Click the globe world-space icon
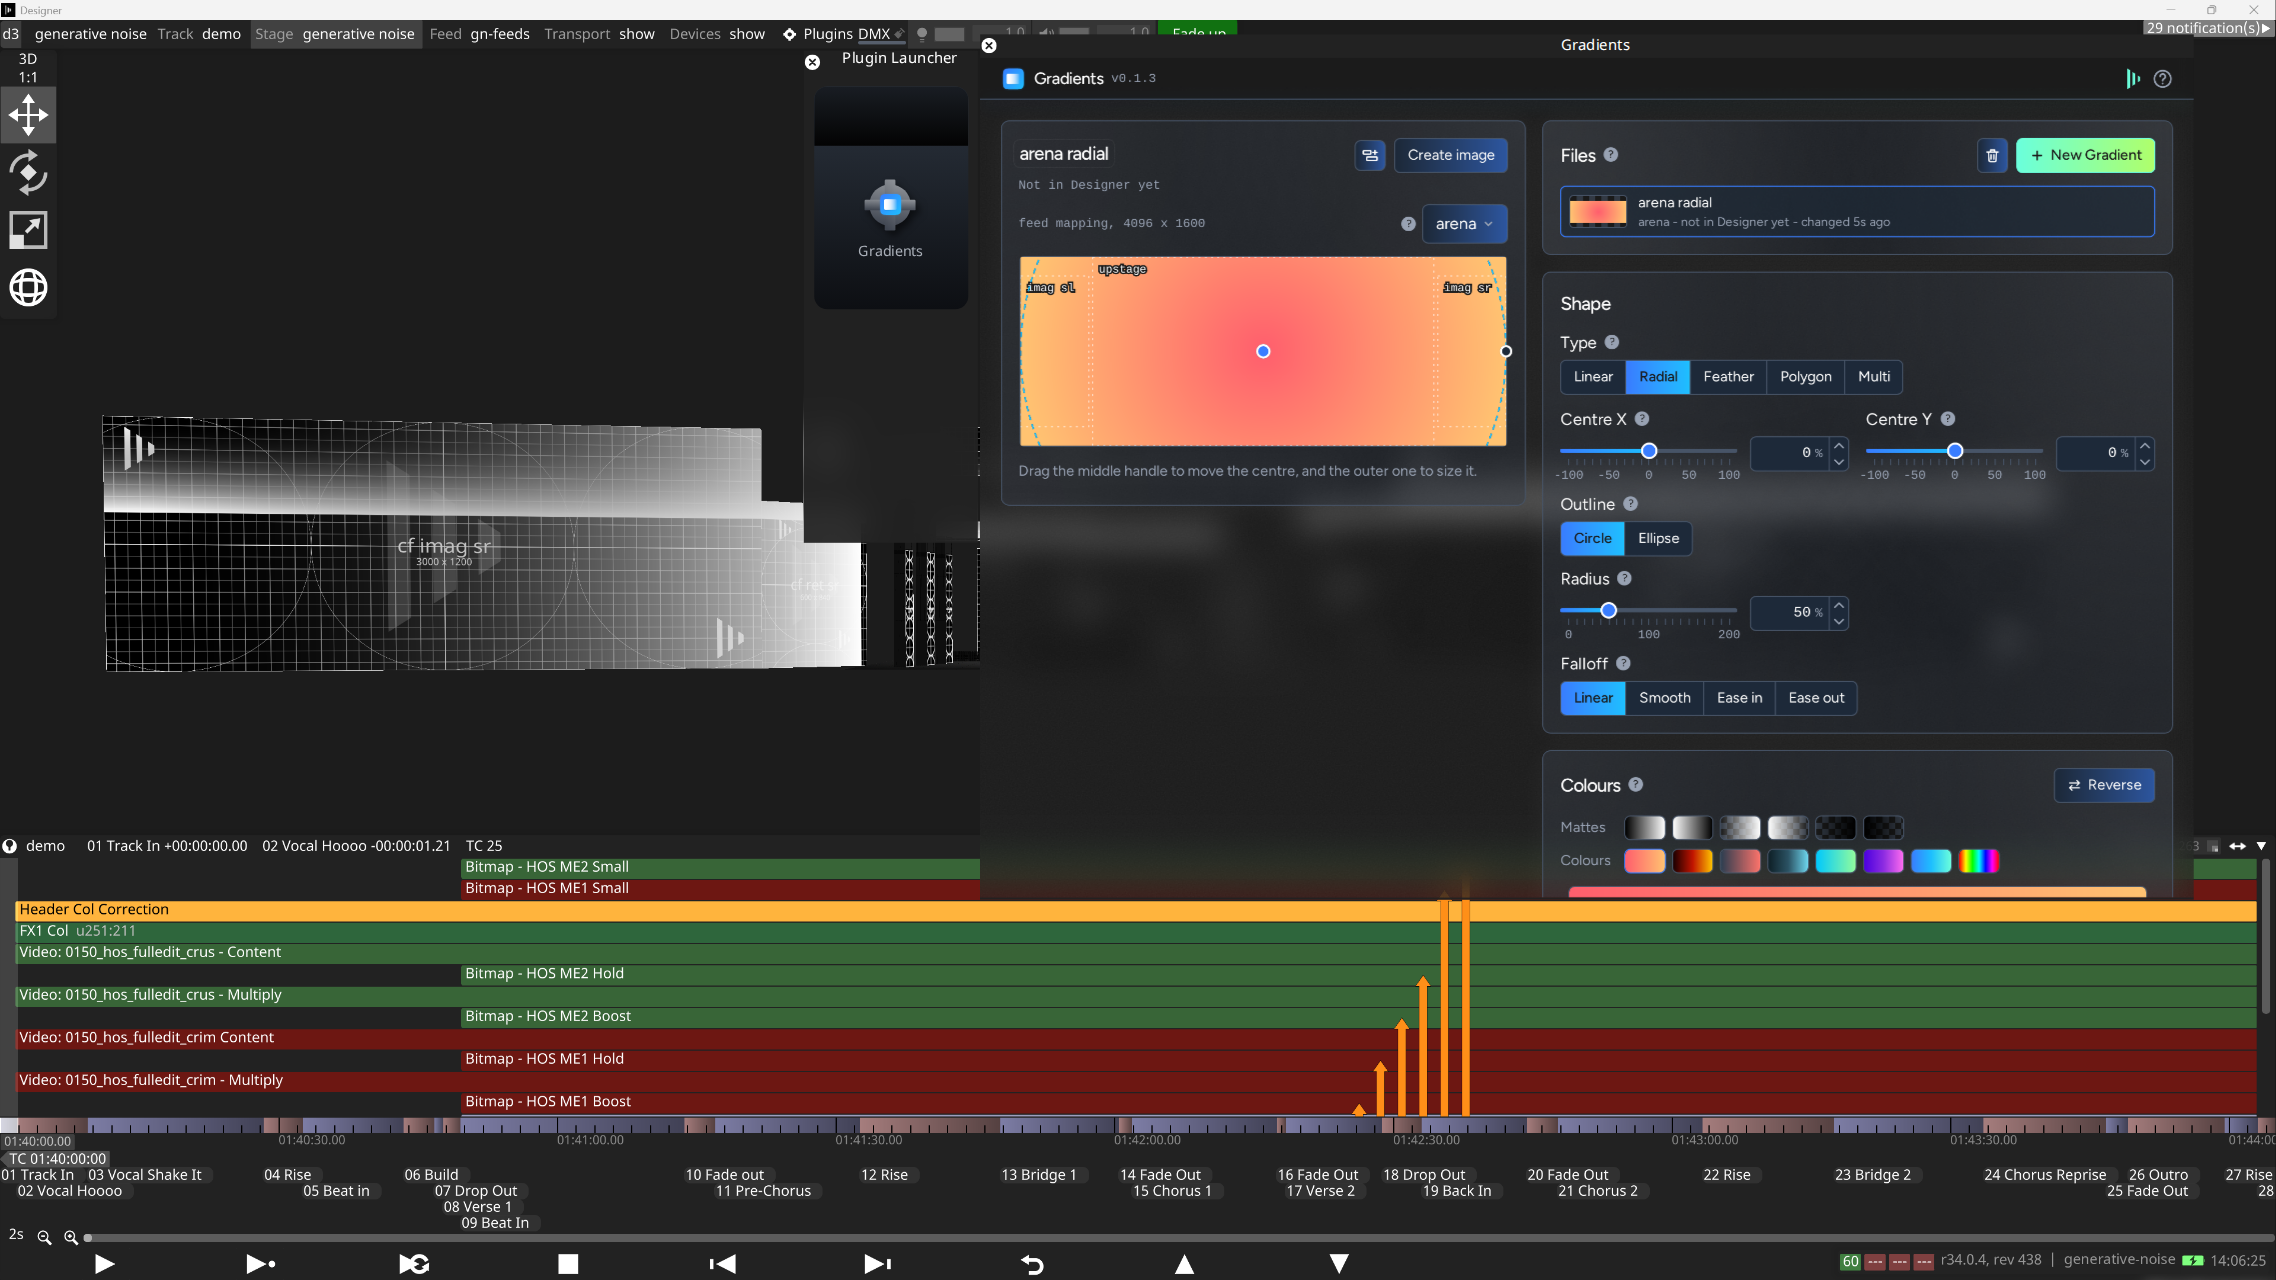Viewport: 2276px width, 1280px height. [x=28, y=288]
